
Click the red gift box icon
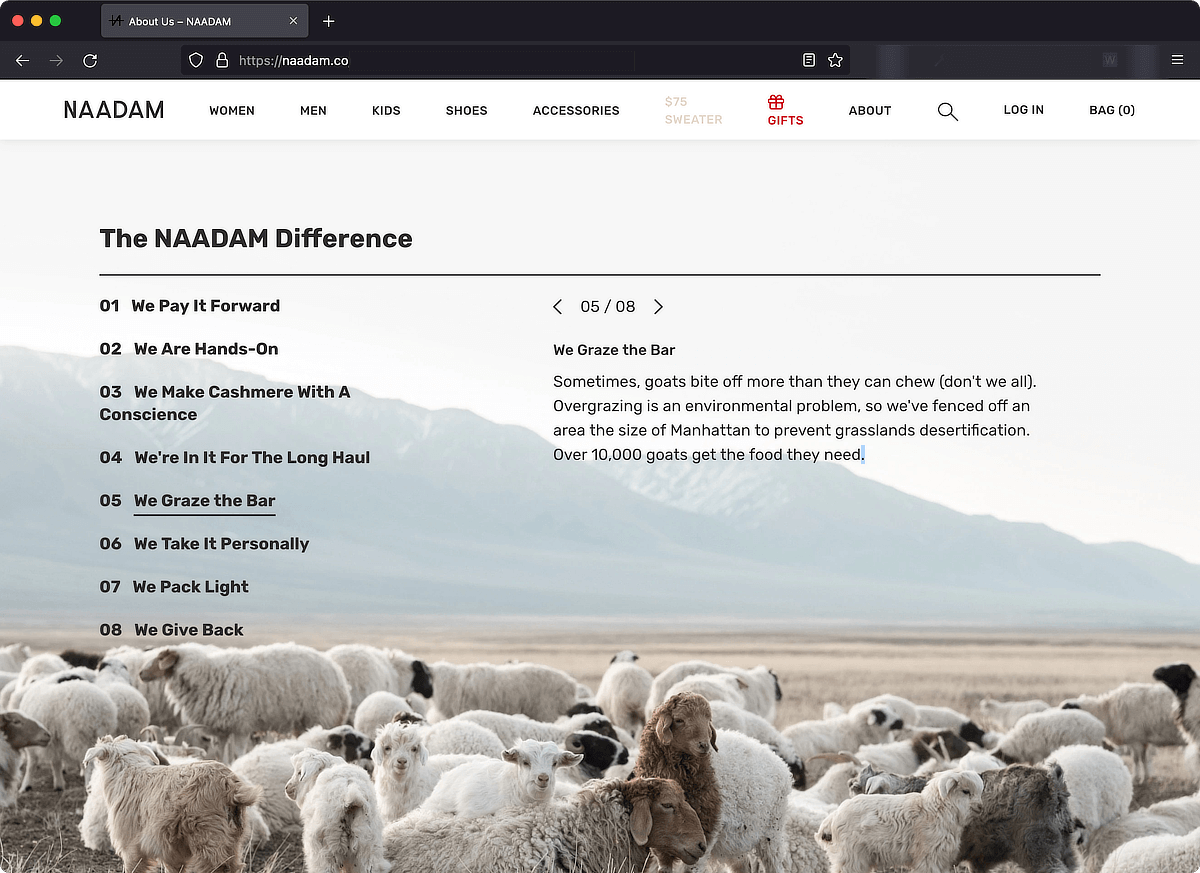coord(776,102)
